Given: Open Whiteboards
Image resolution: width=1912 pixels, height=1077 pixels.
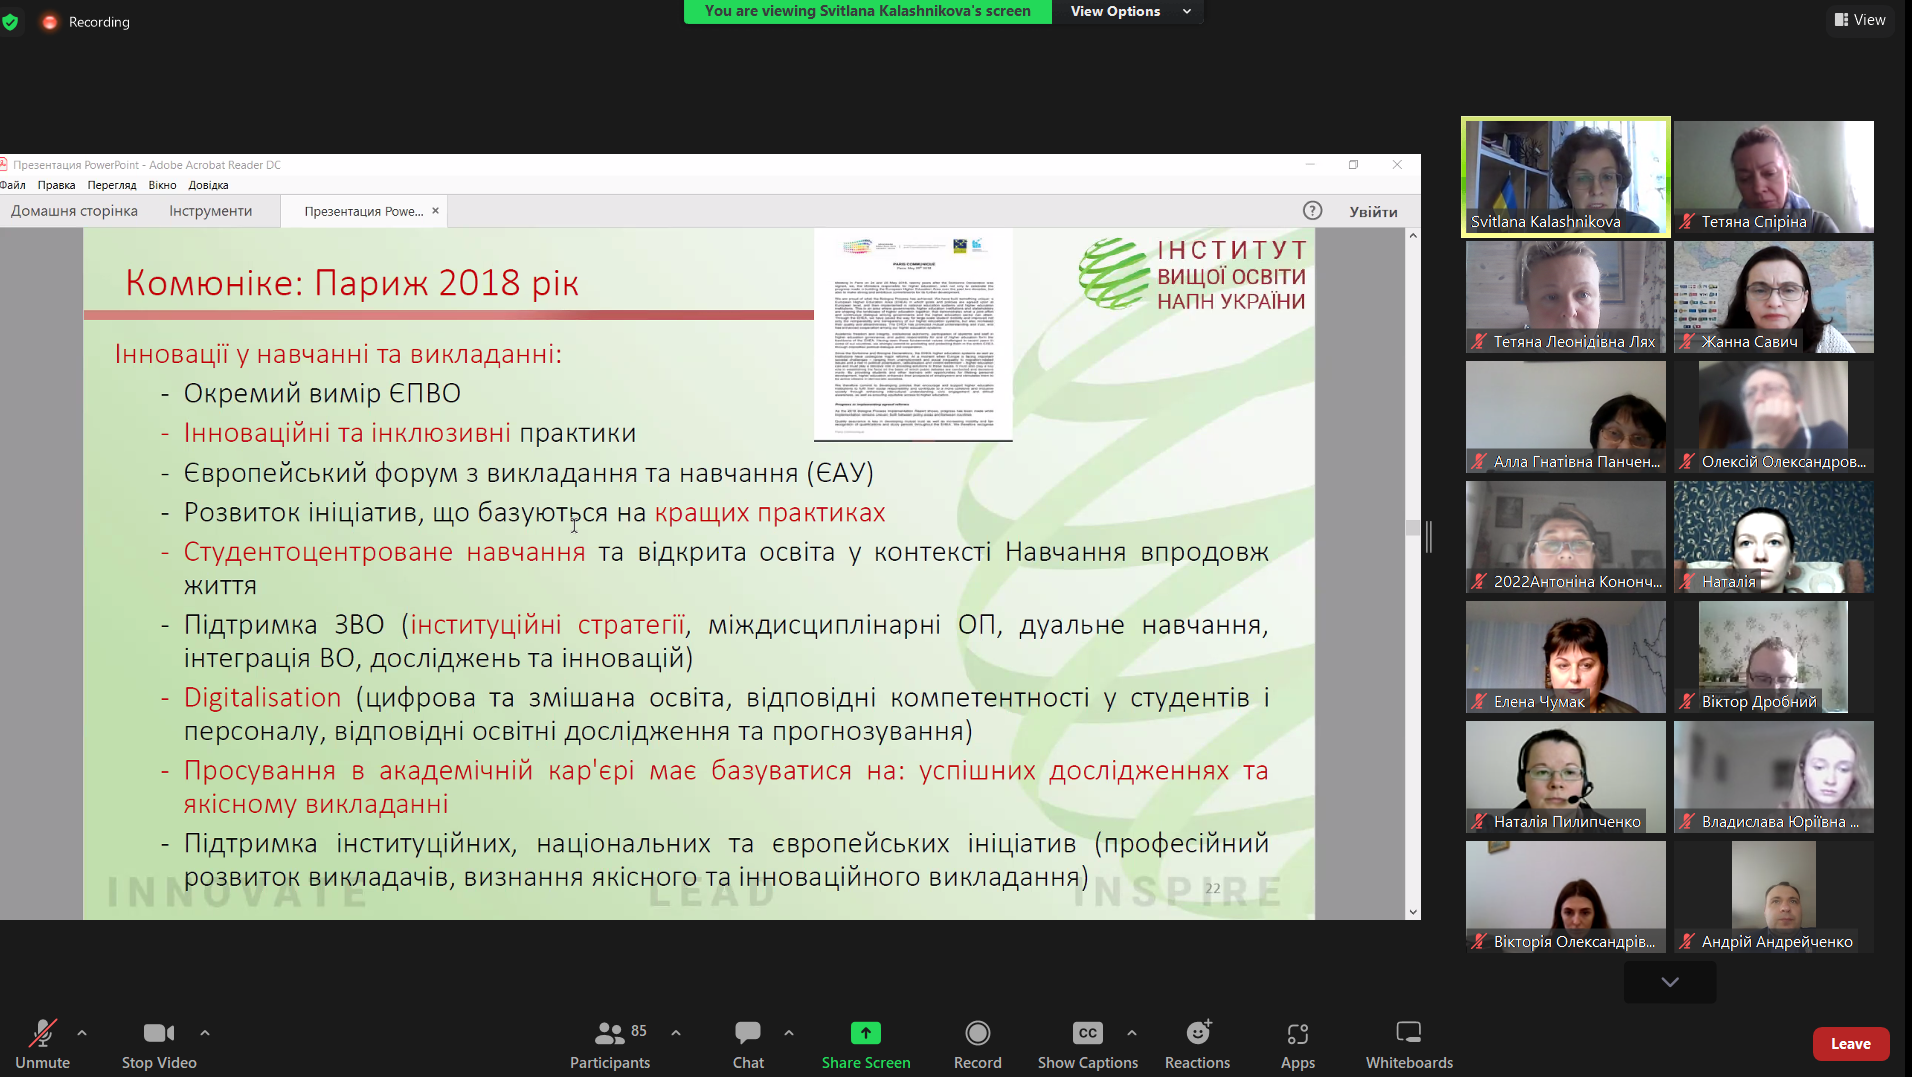Looking at the screenshot, I should pos(1408,1044).
